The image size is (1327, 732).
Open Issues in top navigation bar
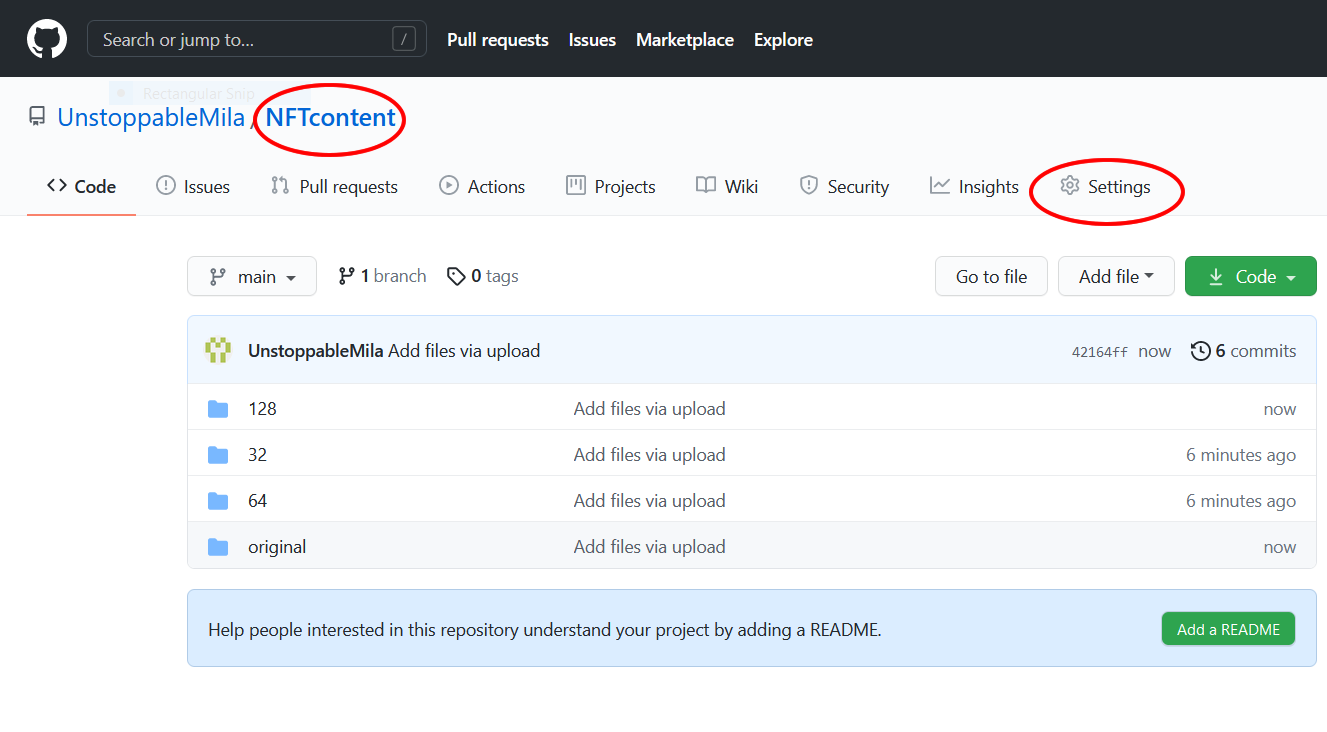tap(592, 40)
